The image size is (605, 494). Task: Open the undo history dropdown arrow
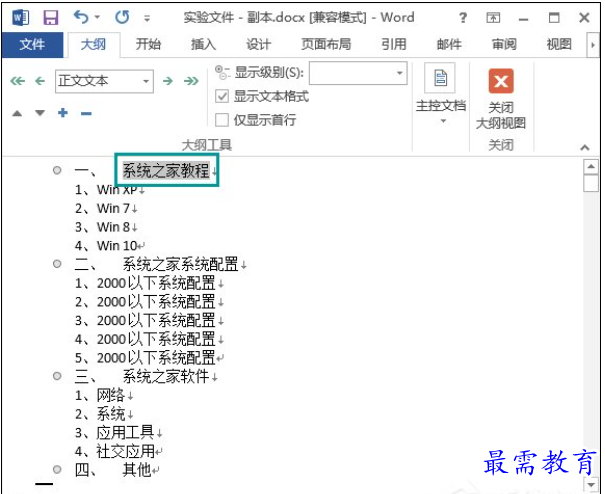click(97, 17)
